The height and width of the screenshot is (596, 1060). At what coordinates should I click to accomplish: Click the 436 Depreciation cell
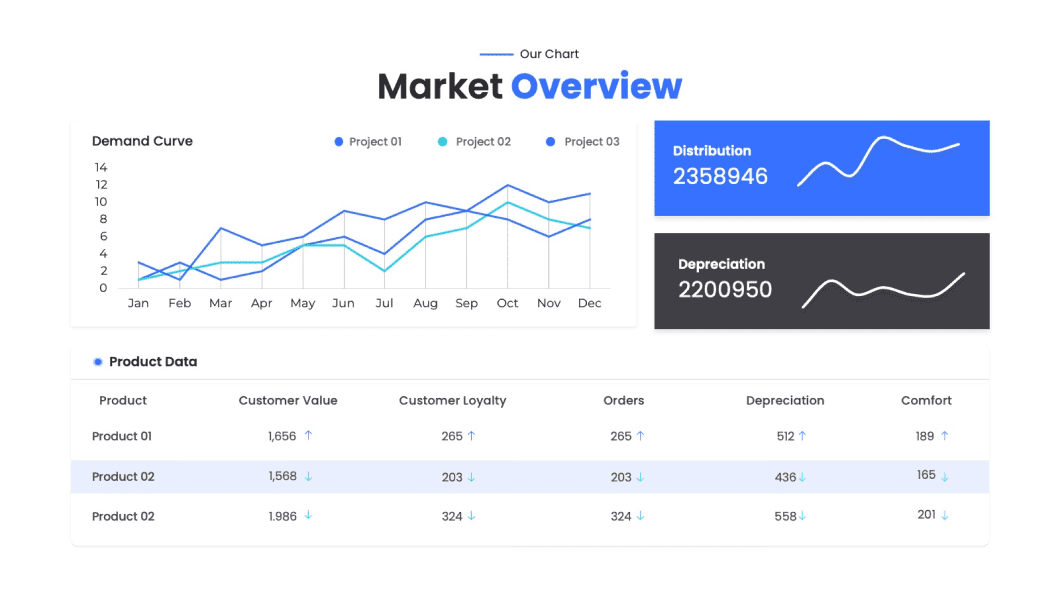coord(786,477)
